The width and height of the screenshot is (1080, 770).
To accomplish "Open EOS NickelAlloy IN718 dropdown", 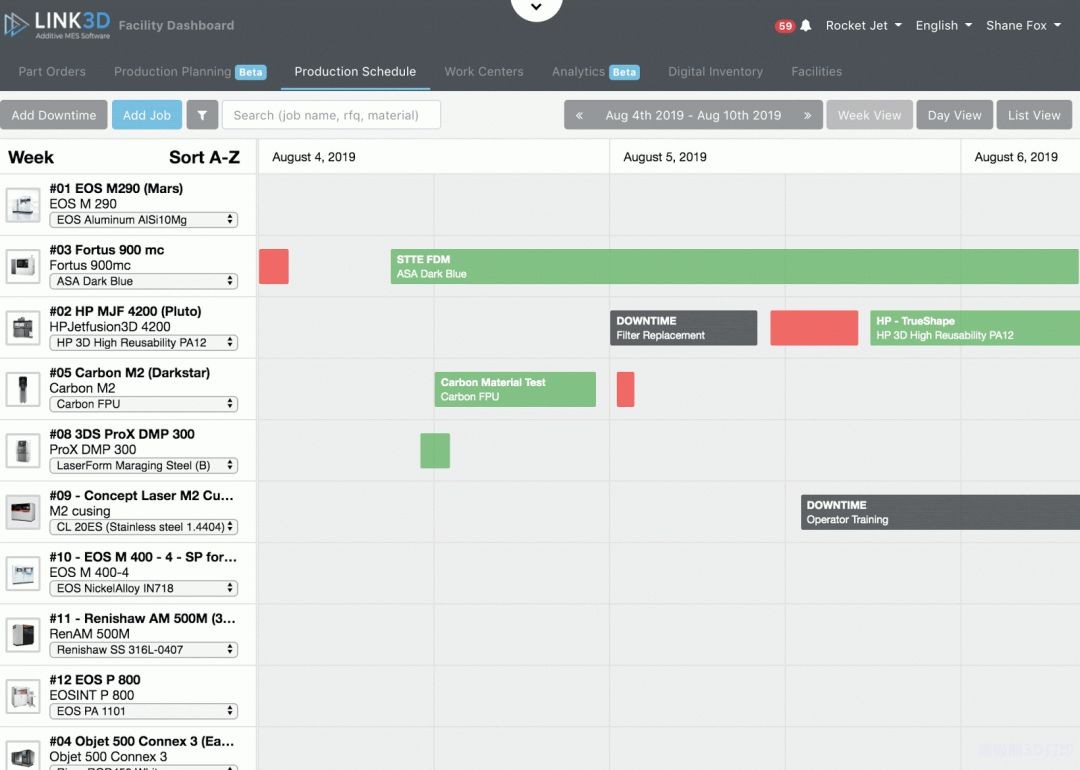I will click(x=143, y=588).
